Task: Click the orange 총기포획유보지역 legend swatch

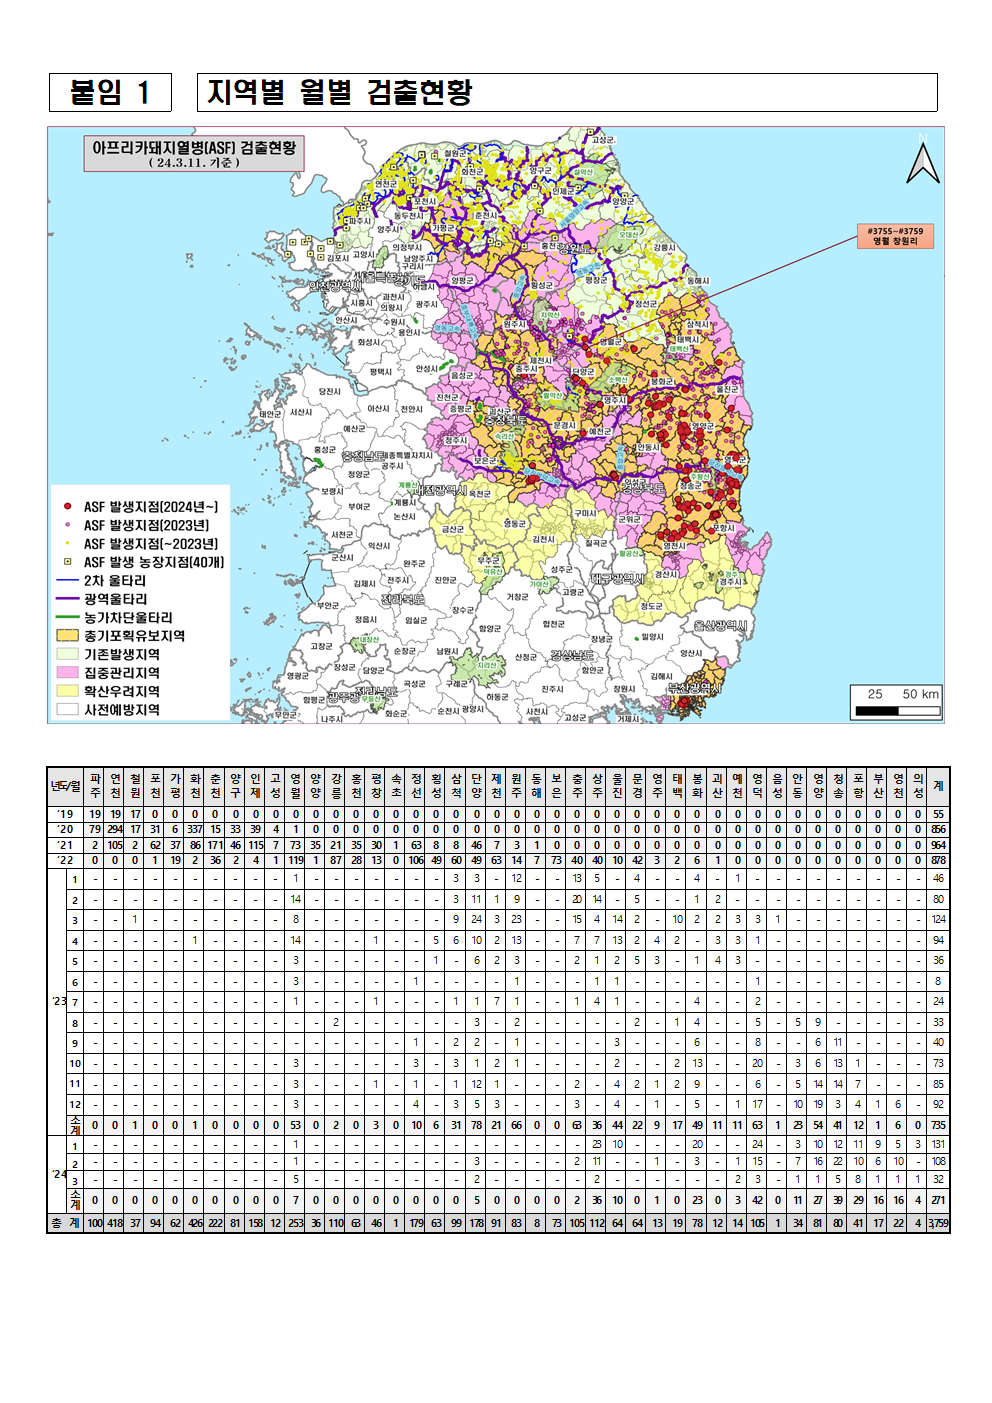Action: (x=67, y=636)
